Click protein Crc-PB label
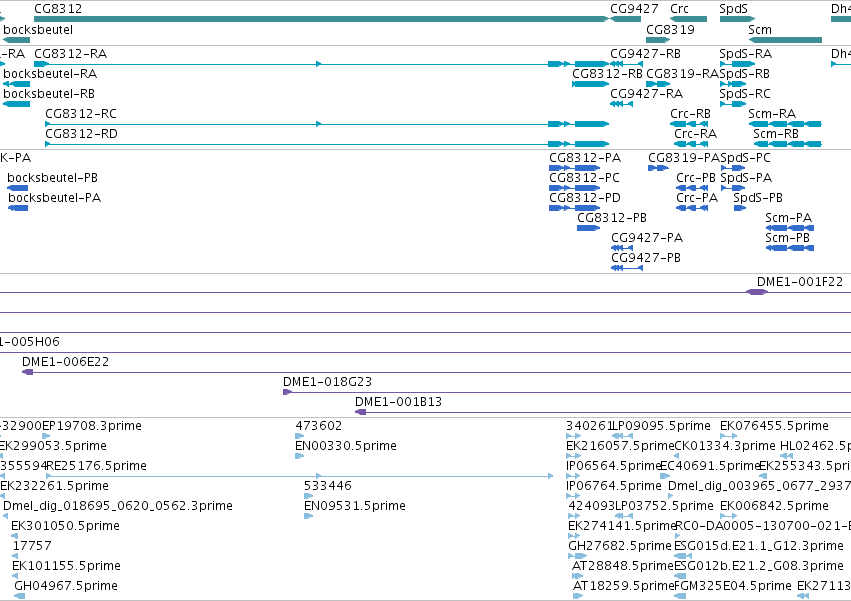Image resolution: width=851 pixels, height=601 pixels. (x=696, y=178)
